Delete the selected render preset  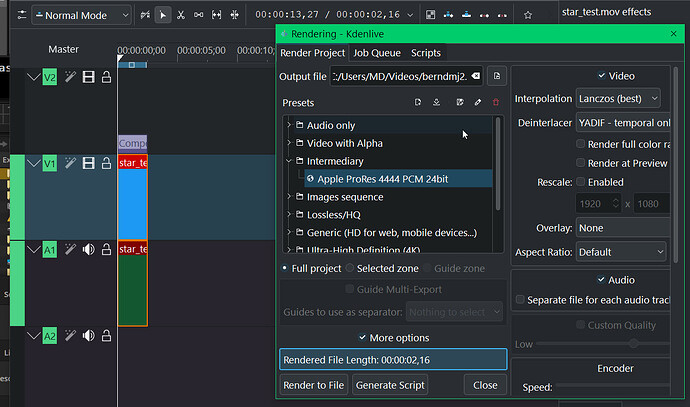[x=496, y=102]
